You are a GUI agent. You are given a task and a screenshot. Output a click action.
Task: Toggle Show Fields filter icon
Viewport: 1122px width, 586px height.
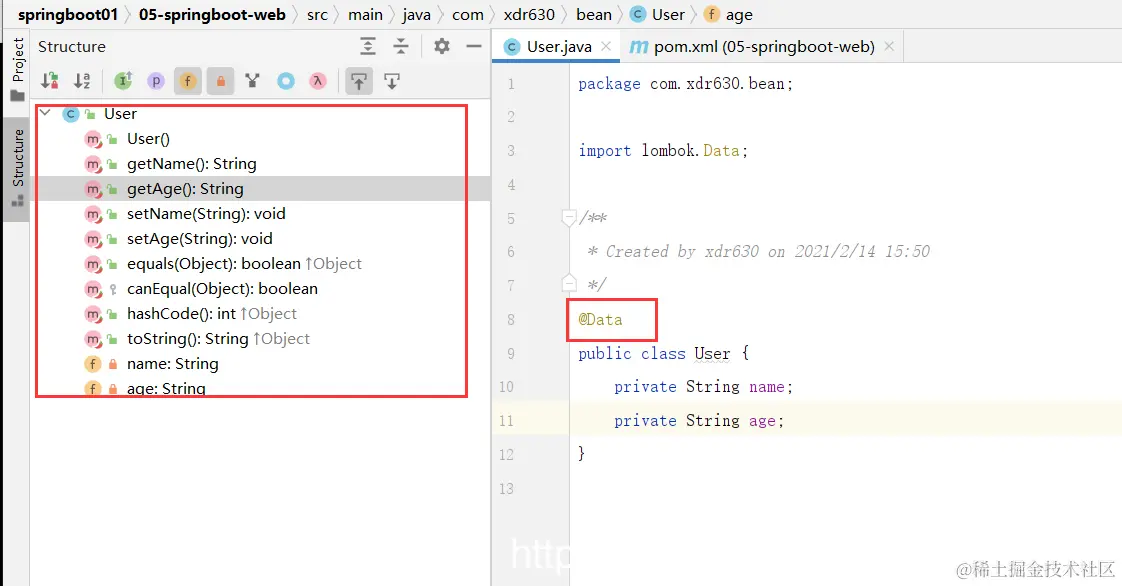point(187,81)
